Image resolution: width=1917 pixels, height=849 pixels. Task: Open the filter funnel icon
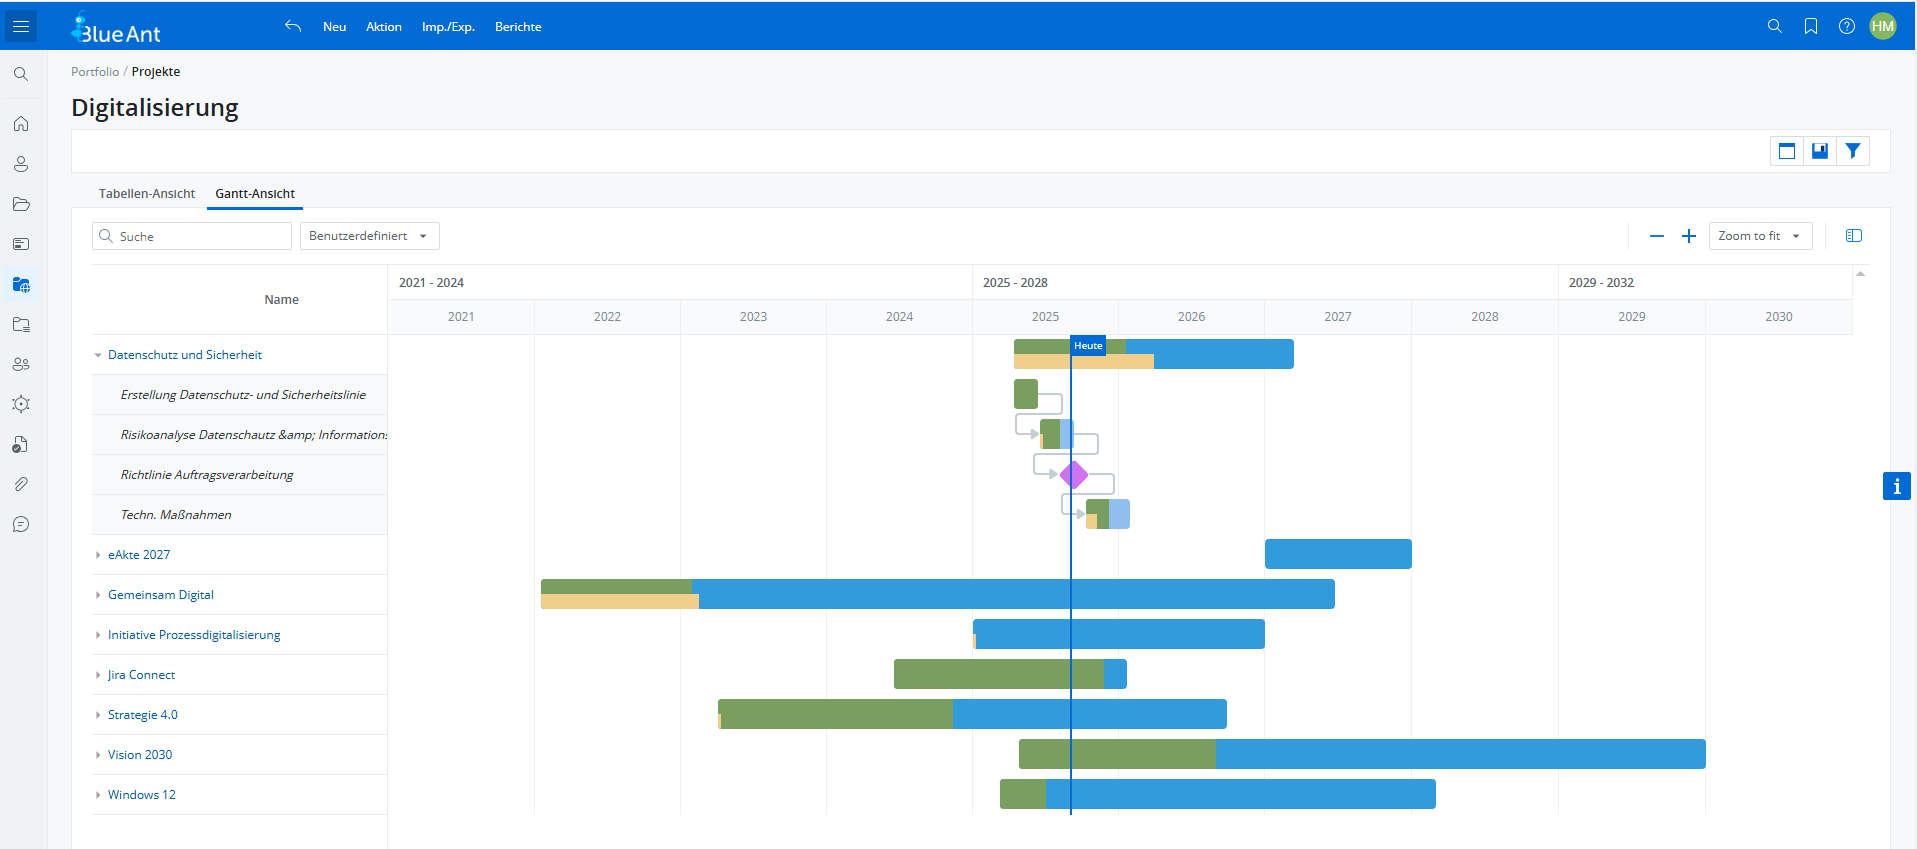pyautogui.click(x=1853, y=151)
